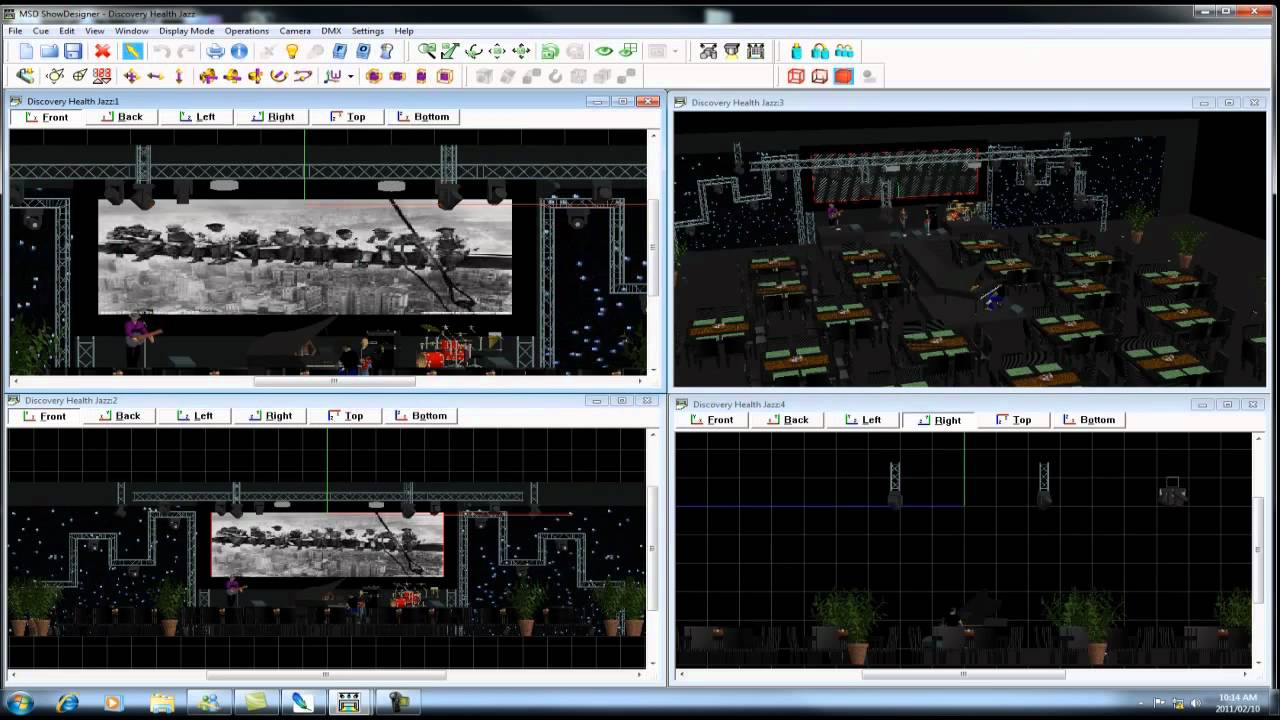This screenshot has height=720, width=1280.
Task: Toggle the green eye visibility icon
Action: [x=604, y=51]
